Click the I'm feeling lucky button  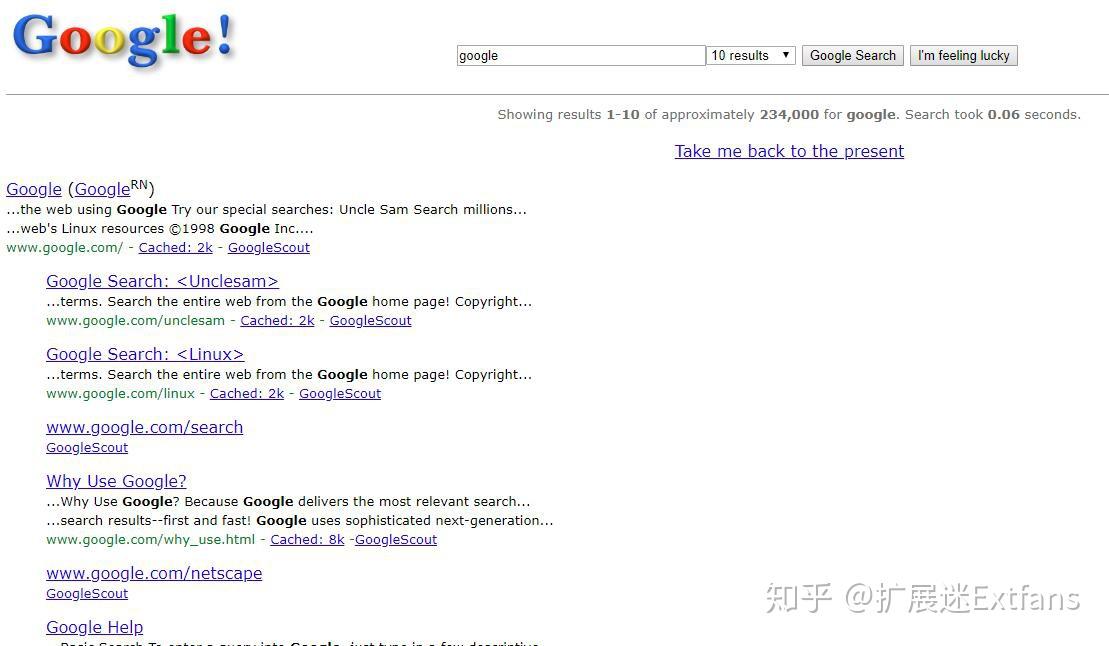tap(963, 55)
